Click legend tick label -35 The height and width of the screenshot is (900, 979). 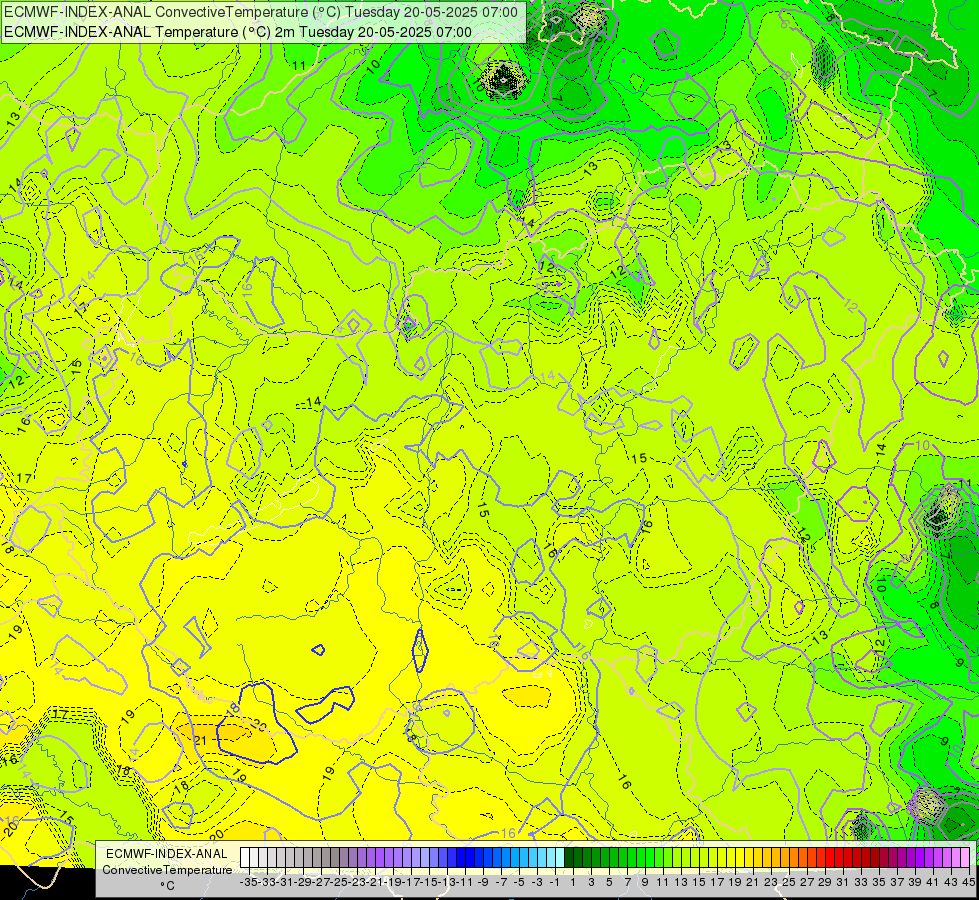point(249,883)
